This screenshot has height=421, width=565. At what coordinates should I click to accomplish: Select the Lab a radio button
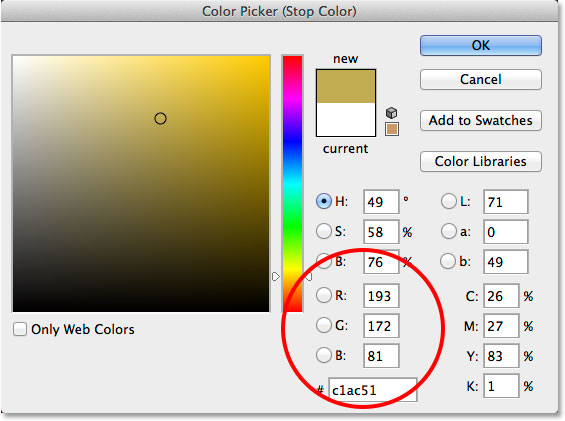[449, 231]
